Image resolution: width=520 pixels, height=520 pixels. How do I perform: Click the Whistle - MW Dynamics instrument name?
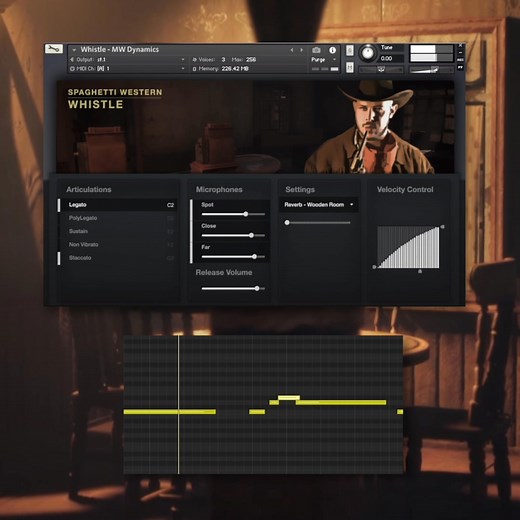(120, 50)
